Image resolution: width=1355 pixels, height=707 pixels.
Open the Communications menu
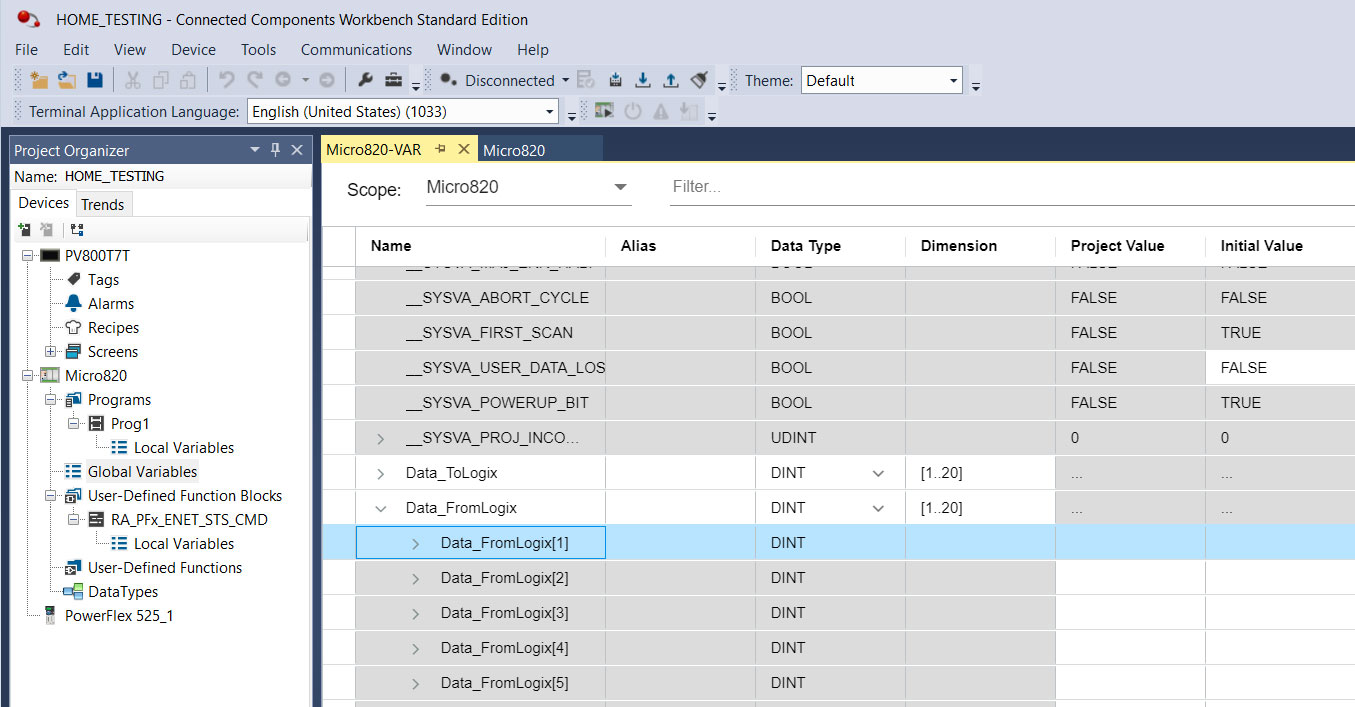356,49
